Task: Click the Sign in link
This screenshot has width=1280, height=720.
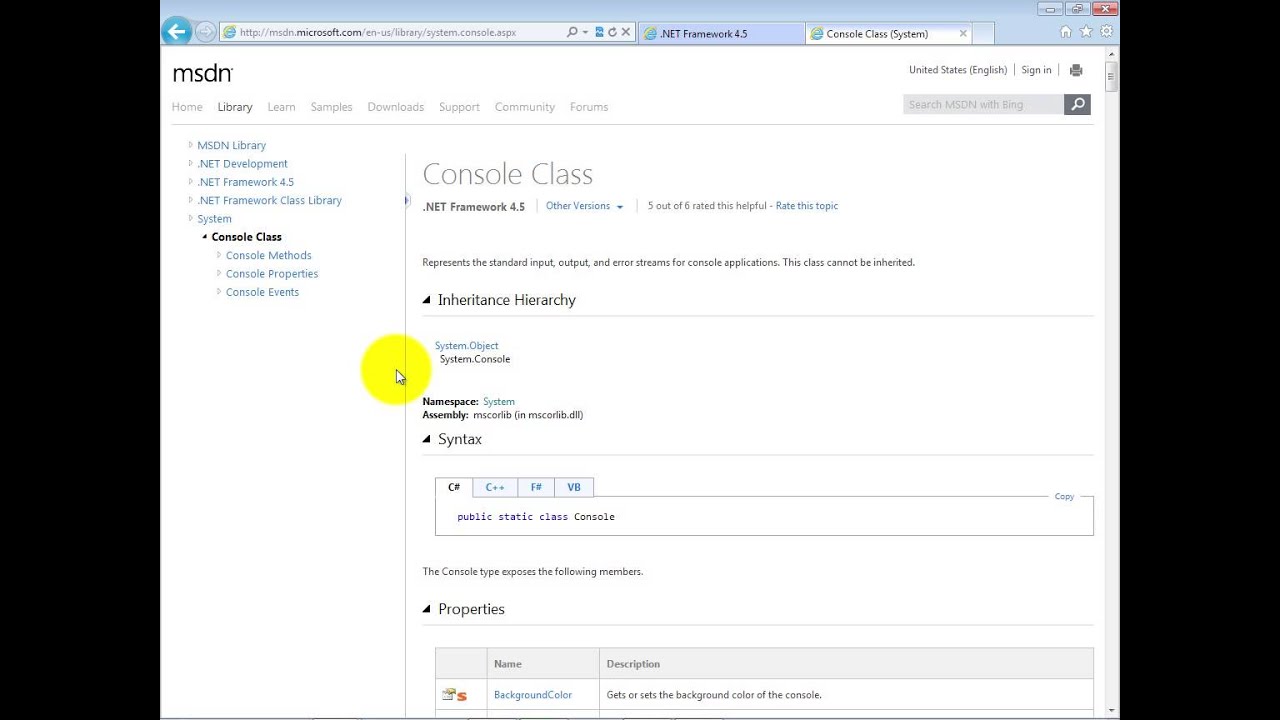Action: pyautogui.click(x=1036, y=70)
